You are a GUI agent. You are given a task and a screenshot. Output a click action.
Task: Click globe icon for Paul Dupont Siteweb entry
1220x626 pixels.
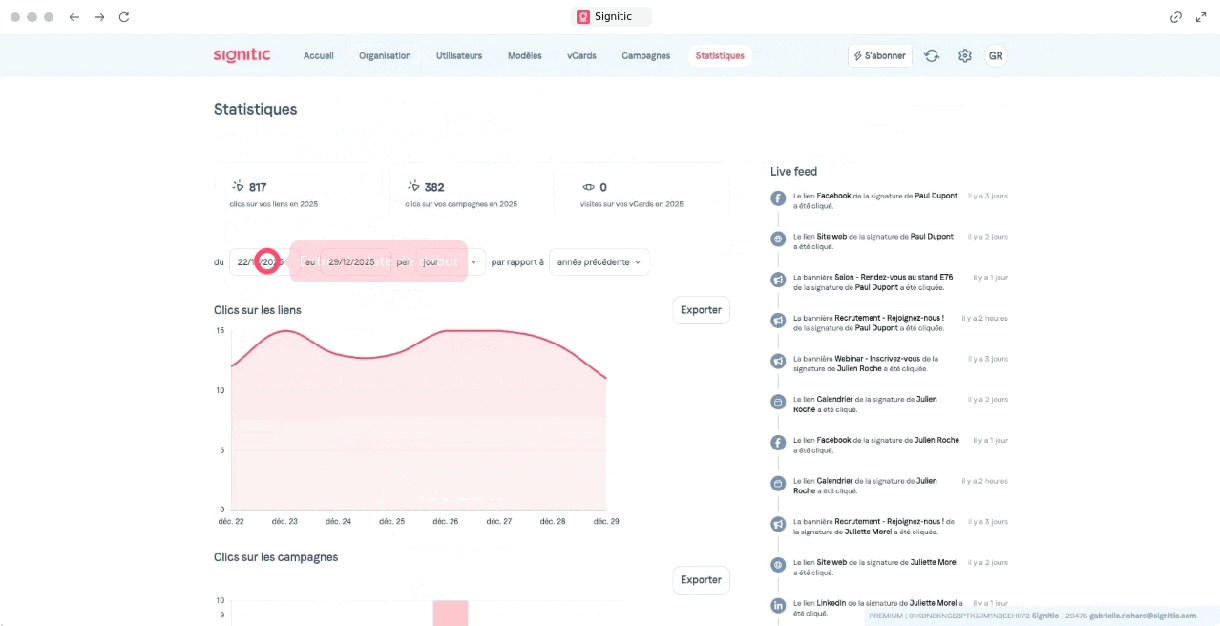click(x=777, y=239)
